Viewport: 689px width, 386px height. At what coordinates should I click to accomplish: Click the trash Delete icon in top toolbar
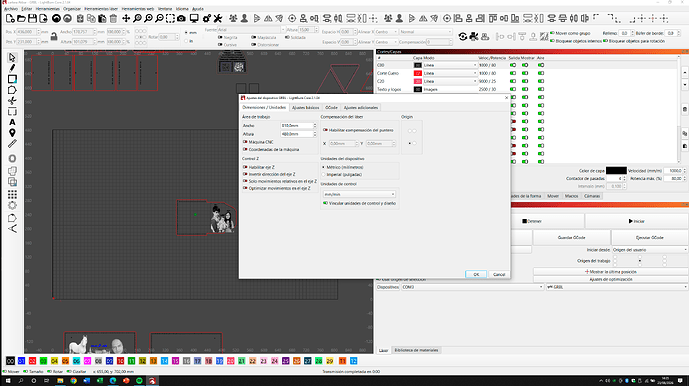click(113, 18)
